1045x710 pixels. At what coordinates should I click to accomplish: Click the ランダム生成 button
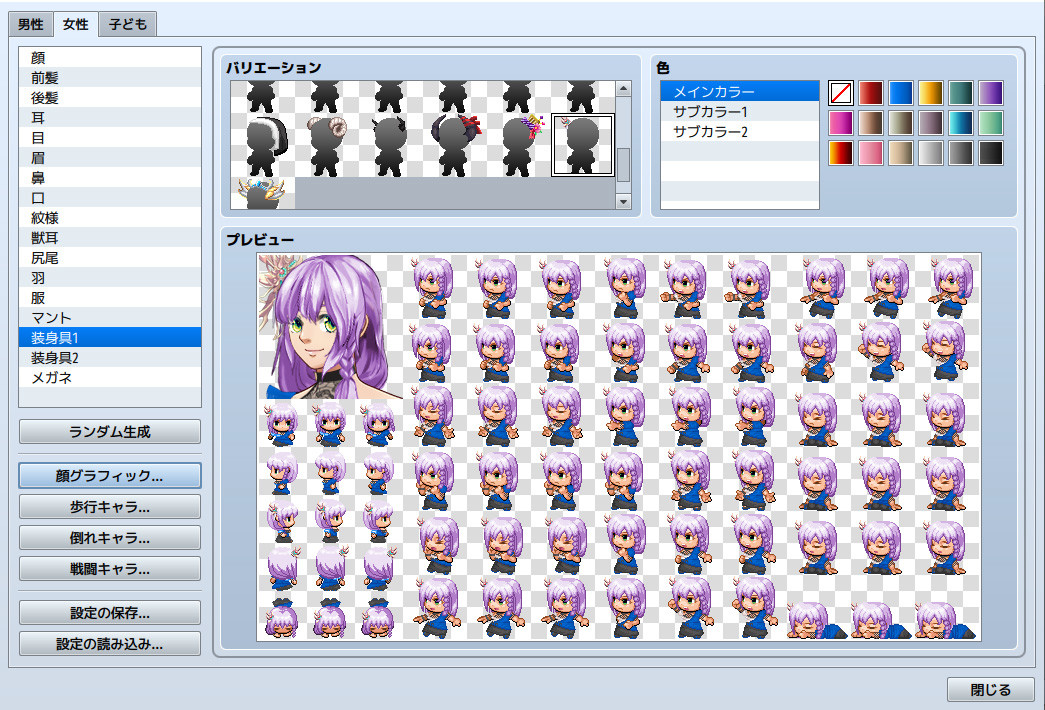[x=108, y=432]
